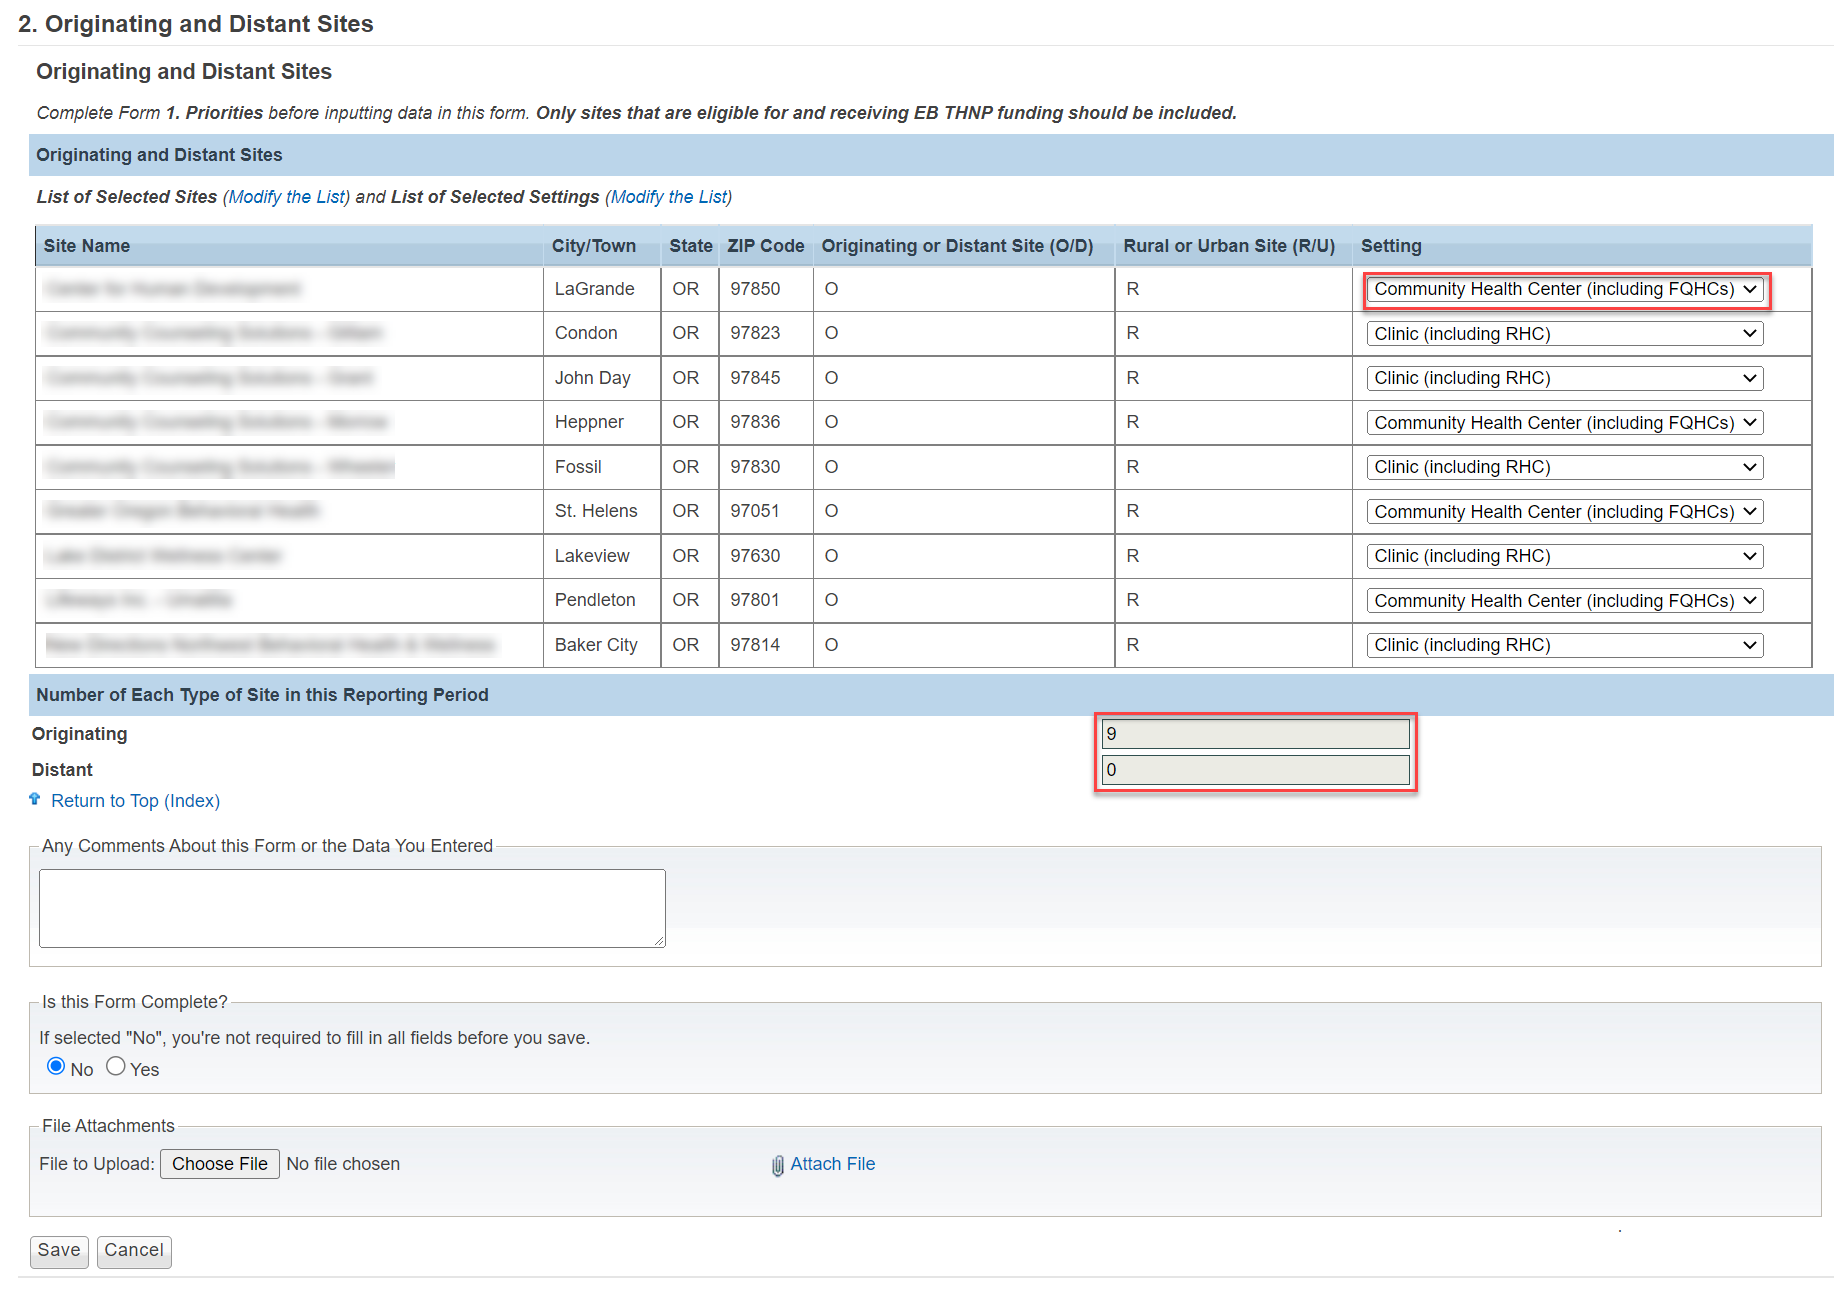
Task: Click Modify the List link for Selected Settings
Action: 669,197
